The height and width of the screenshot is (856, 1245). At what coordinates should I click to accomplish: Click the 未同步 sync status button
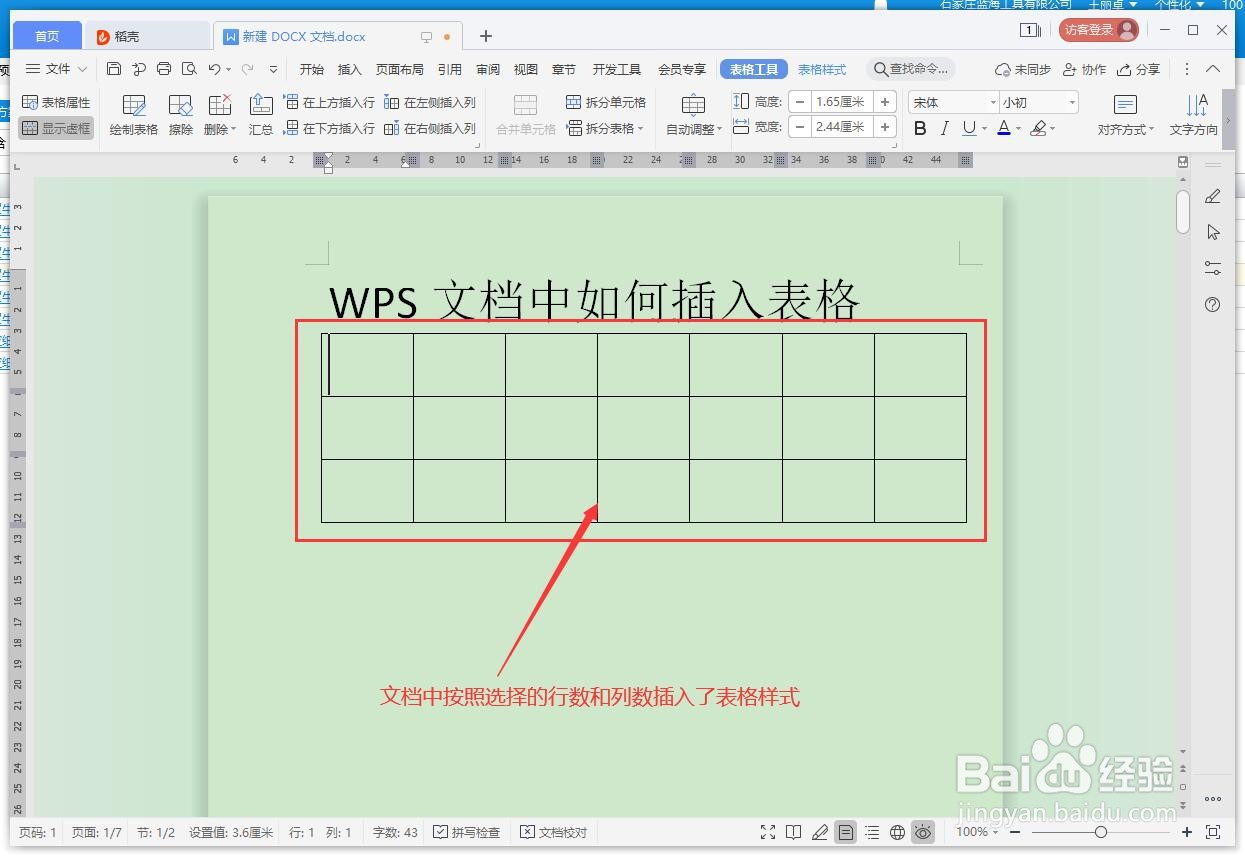click(x=1023, y=69)
